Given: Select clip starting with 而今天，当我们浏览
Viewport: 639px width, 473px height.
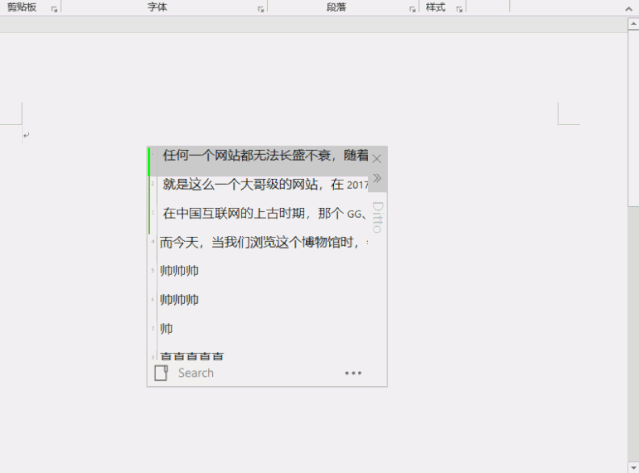Looking at the screenshot, I should 259,242.
